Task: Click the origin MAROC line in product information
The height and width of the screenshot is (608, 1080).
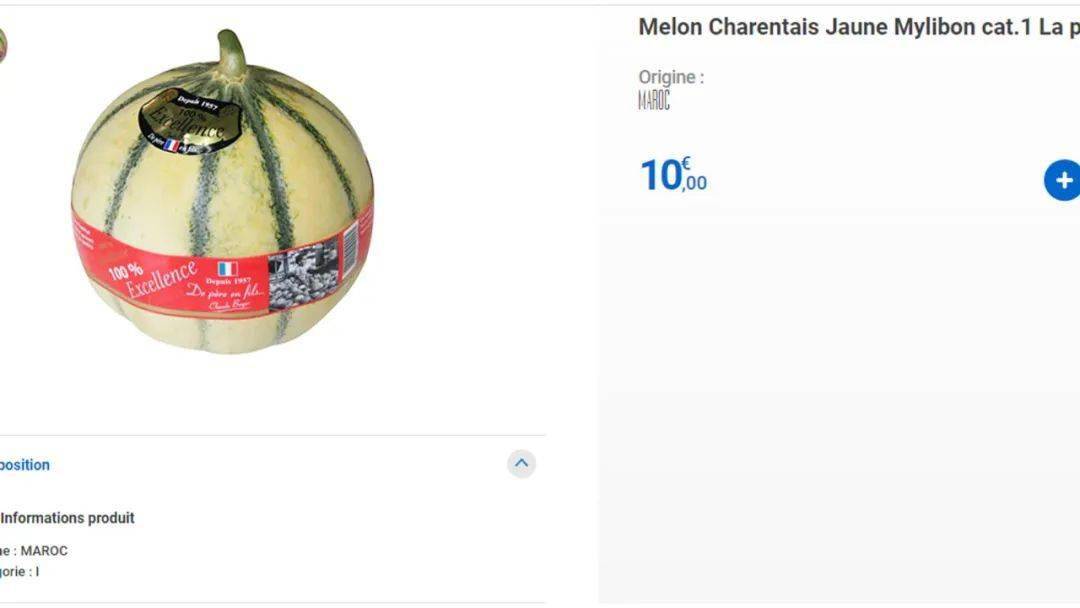Action: tap(35, 551)
